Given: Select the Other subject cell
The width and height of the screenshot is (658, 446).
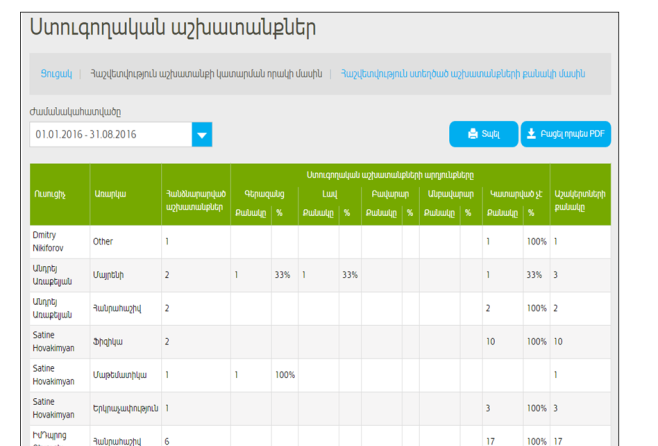Looking at the screenshot, I should 125,242.
